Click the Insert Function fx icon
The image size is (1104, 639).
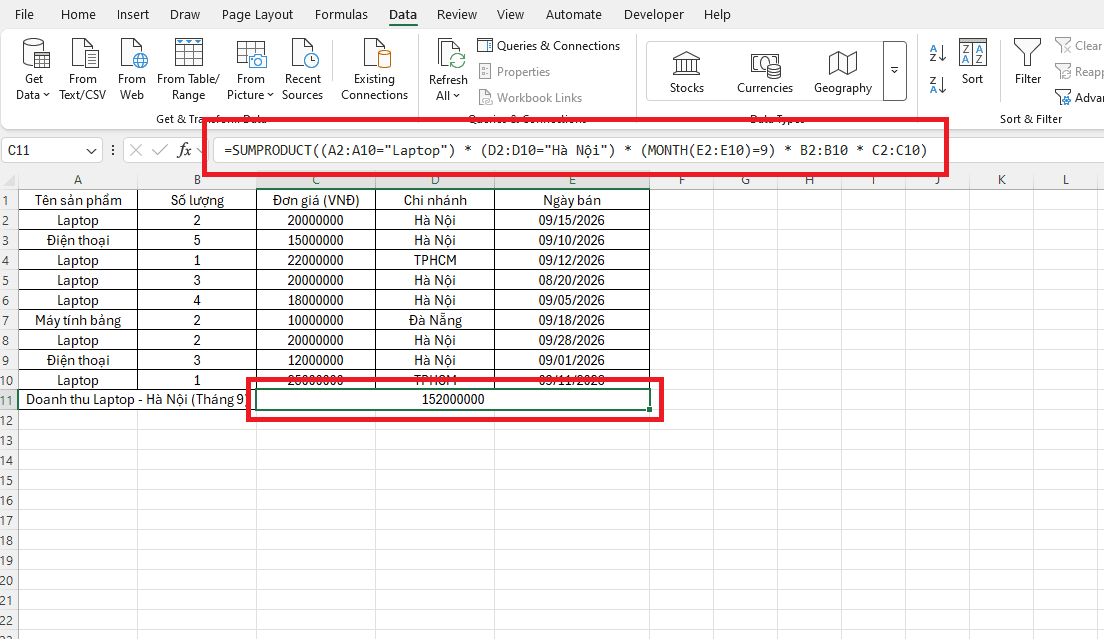coord(184,150)
